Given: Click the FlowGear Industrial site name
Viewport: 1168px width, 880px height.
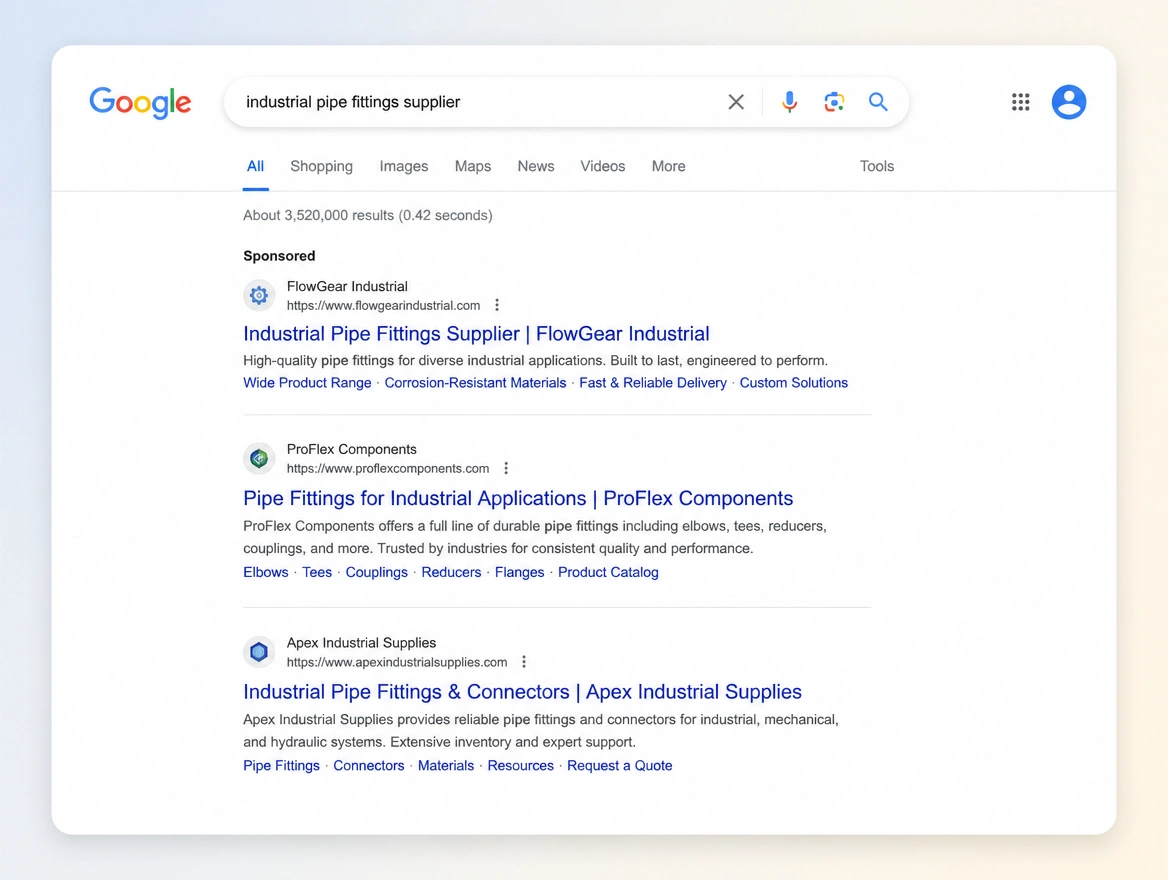Looking at the screenshot, I should (x=347, y=287).
